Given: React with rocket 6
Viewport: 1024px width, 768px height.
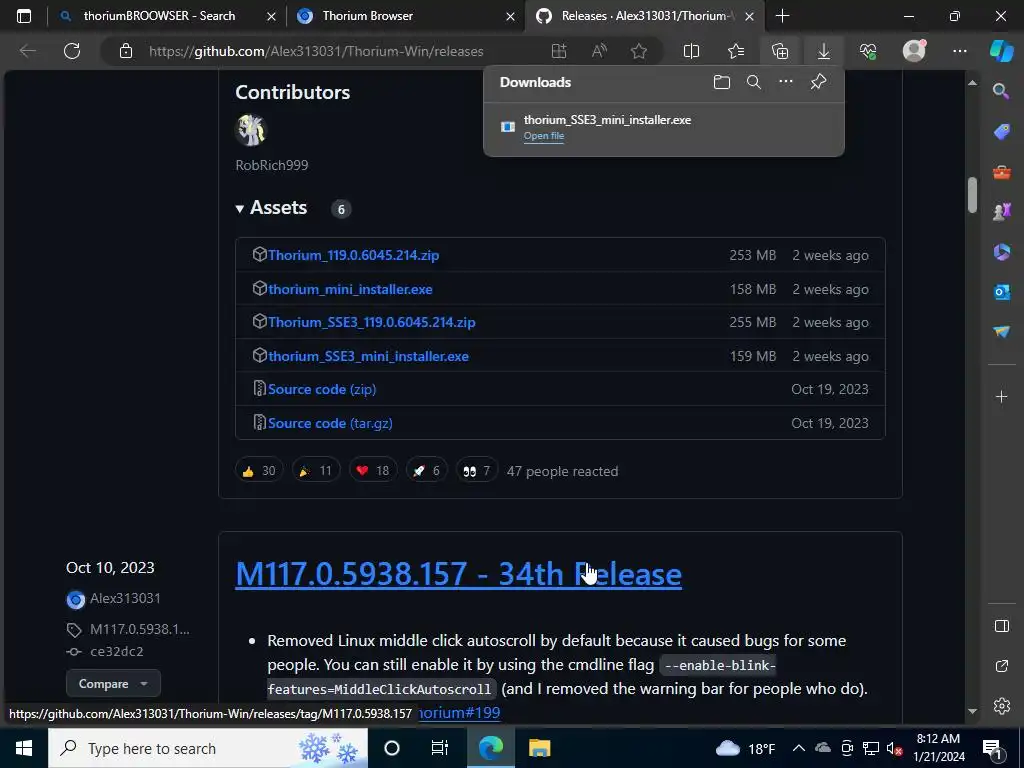Looking at the screenshot, I should [x=426, y=471].
